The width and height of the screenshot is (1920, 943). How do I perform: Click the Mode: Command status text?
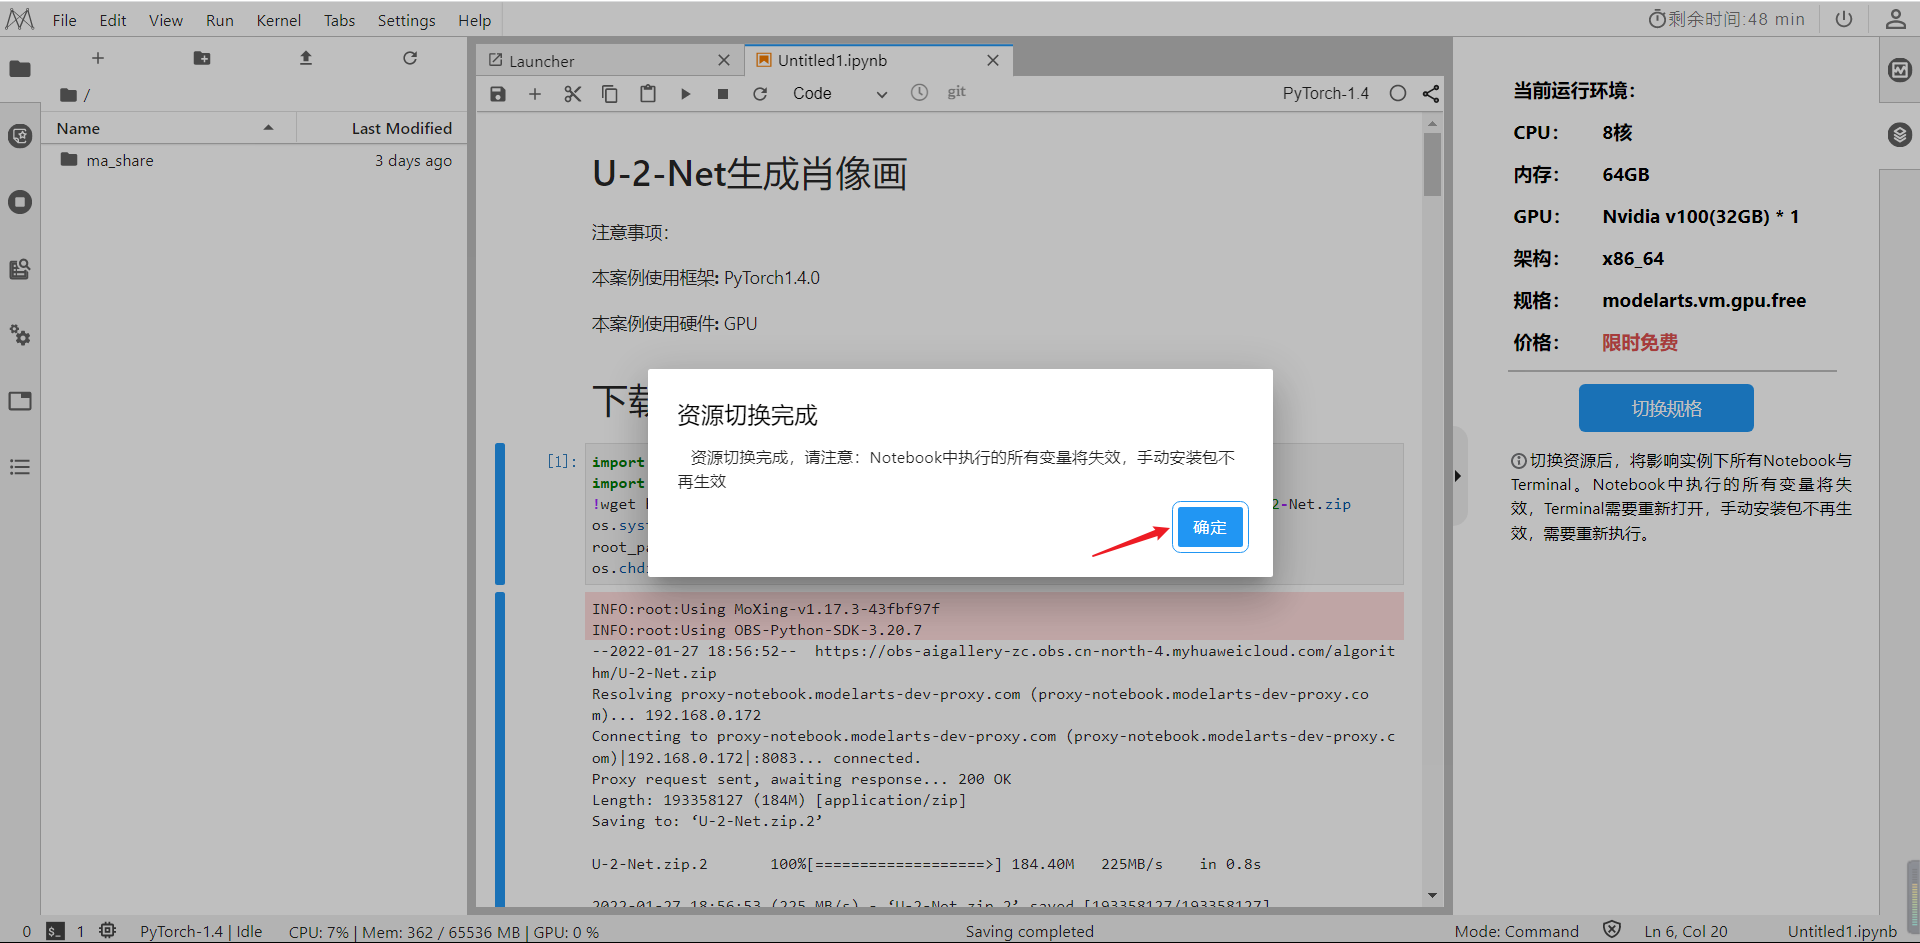1517,931
